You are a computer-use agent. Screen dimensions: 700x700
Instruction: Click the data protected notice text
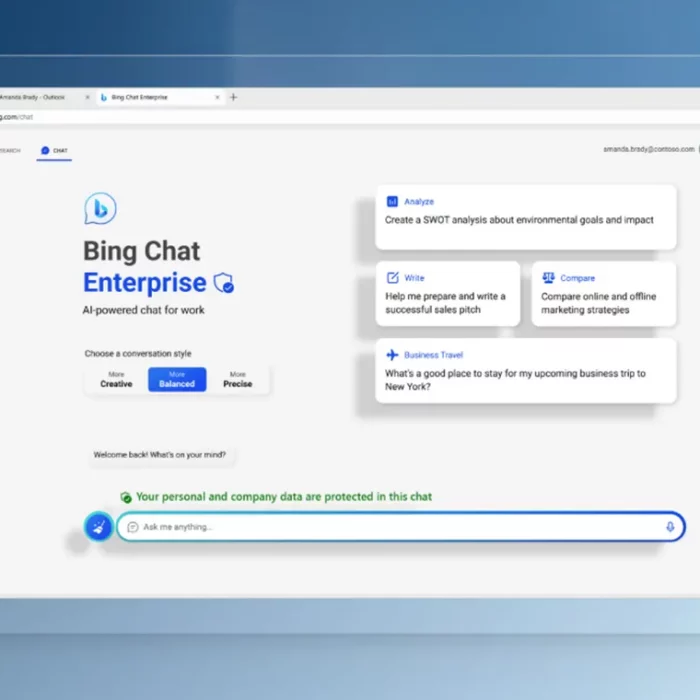click(x=284, y=497)
